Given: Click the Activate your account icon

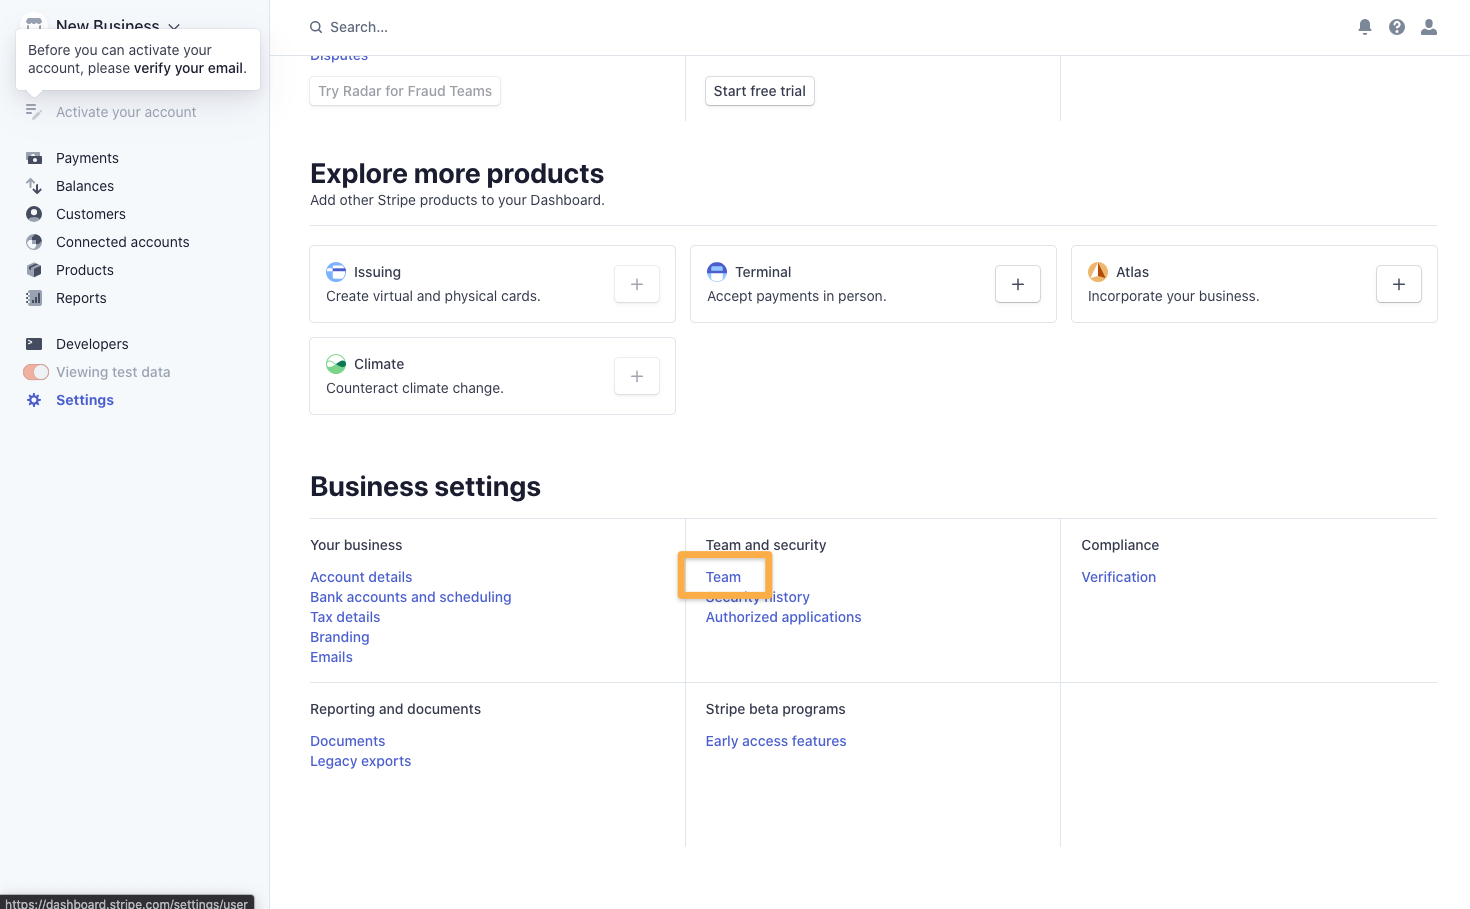Looking at the screenshot, I should [x=34, y=112].
